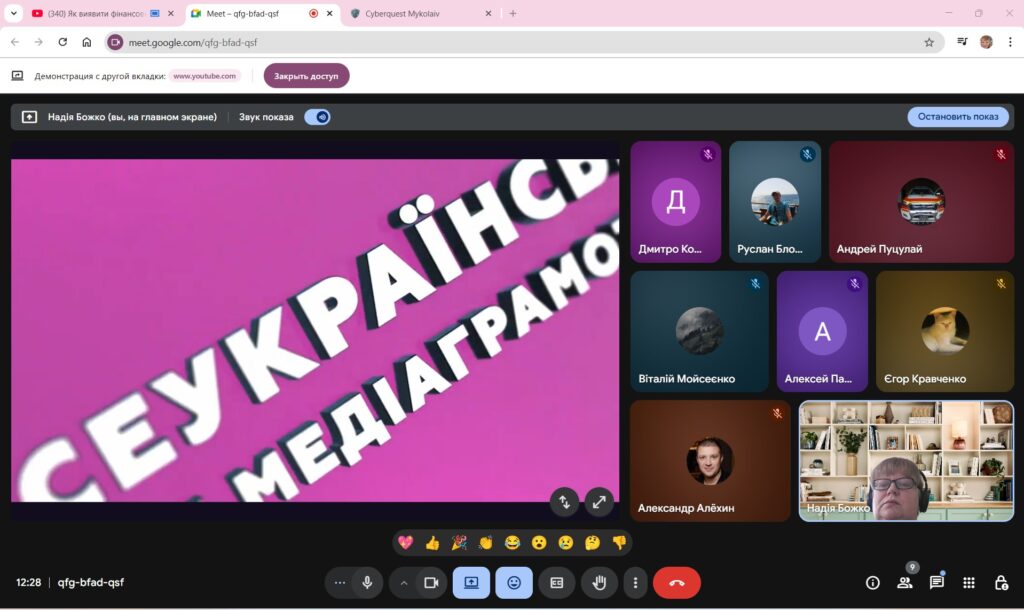This screenshot has width=1024, height=610.
Task: Toggle closed captions on
Action: 557,583
